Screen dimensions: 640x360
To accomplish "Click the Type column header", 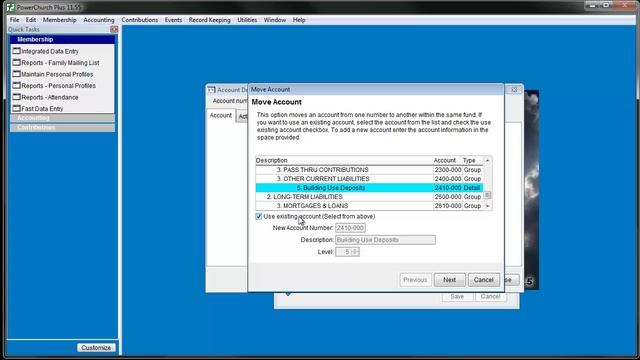I will point(472,160).
